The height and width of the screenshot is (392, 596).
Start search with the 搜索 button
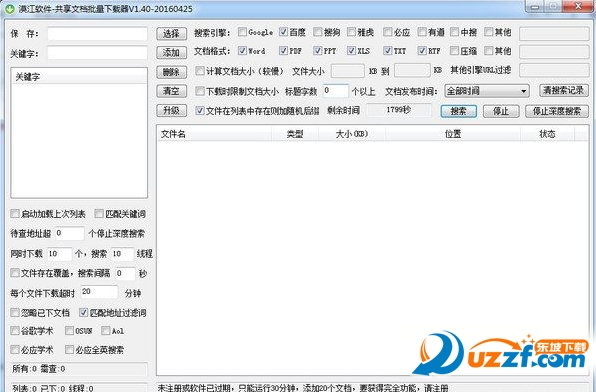click(458, 111)
